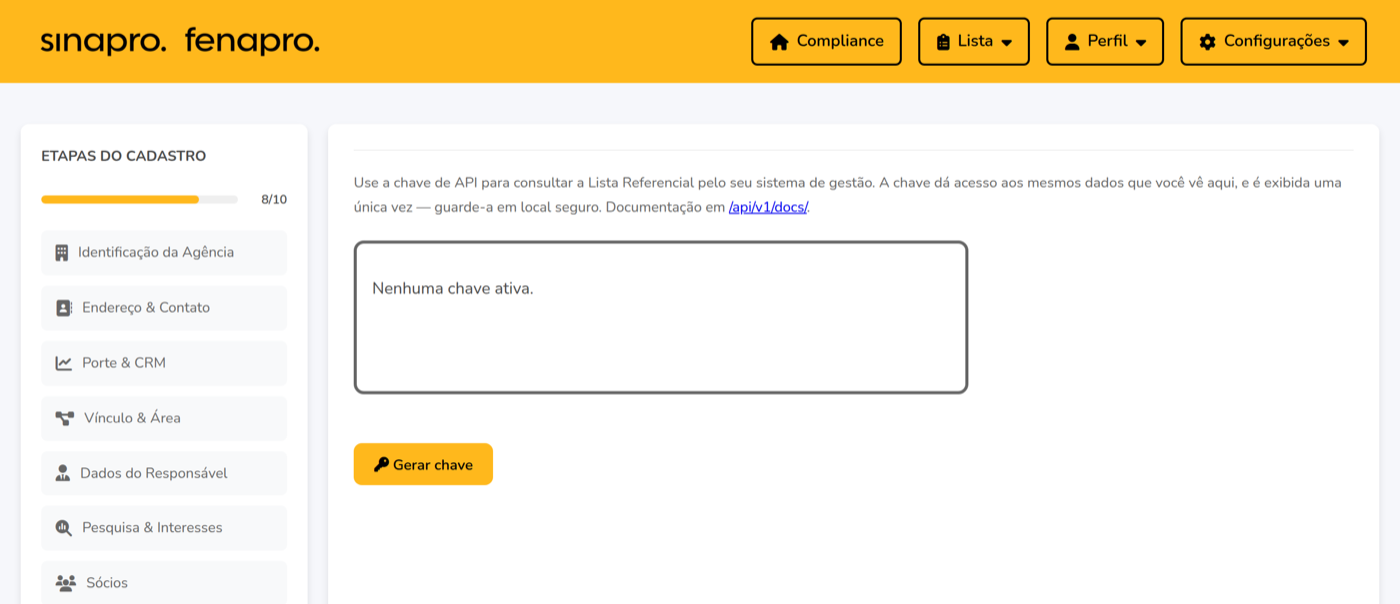Click the diagram icon for Vínculo & Área
The width and height of the screenshot is (1400, 604).
point(65,418)
